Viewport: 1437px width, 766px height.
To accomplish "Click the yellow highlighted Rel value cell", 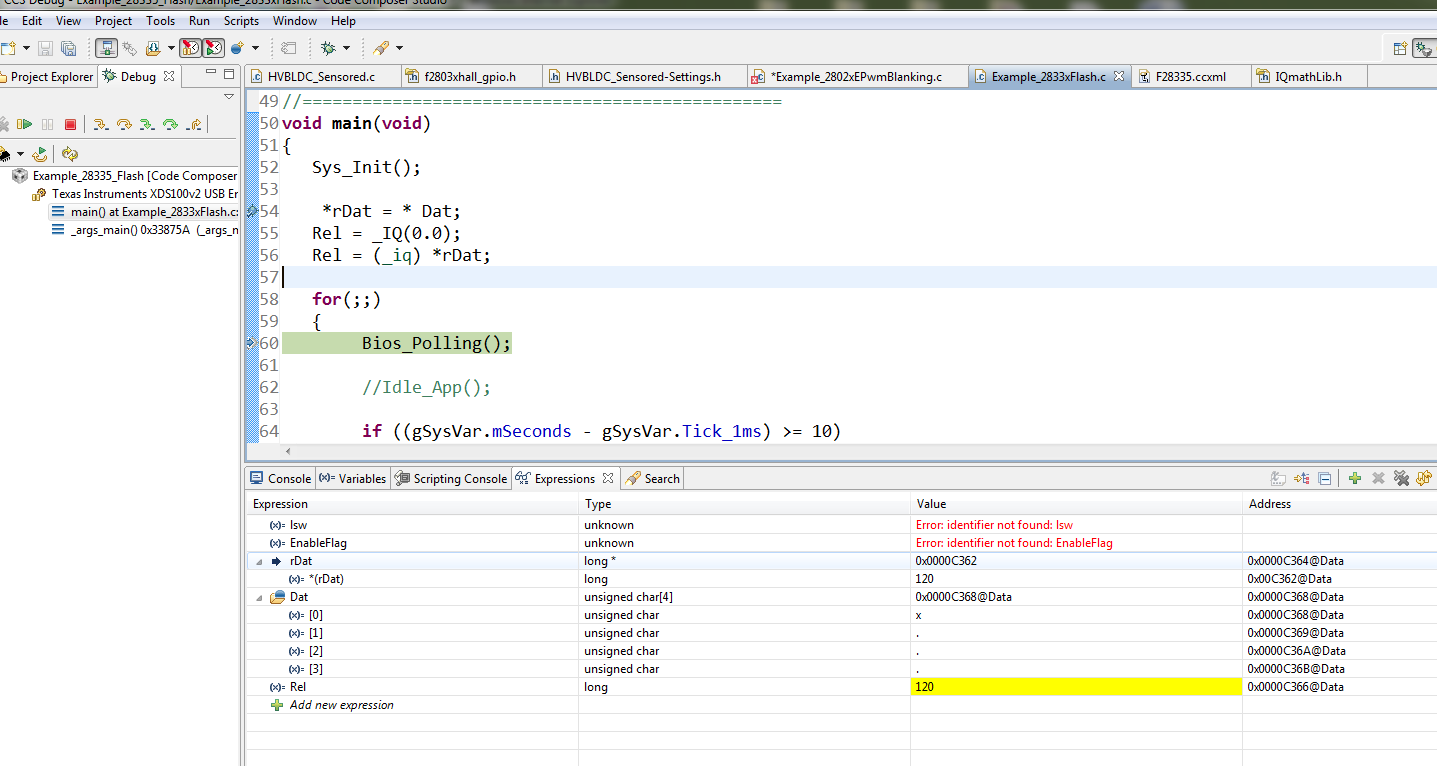I will click(x=1075, y=687).
